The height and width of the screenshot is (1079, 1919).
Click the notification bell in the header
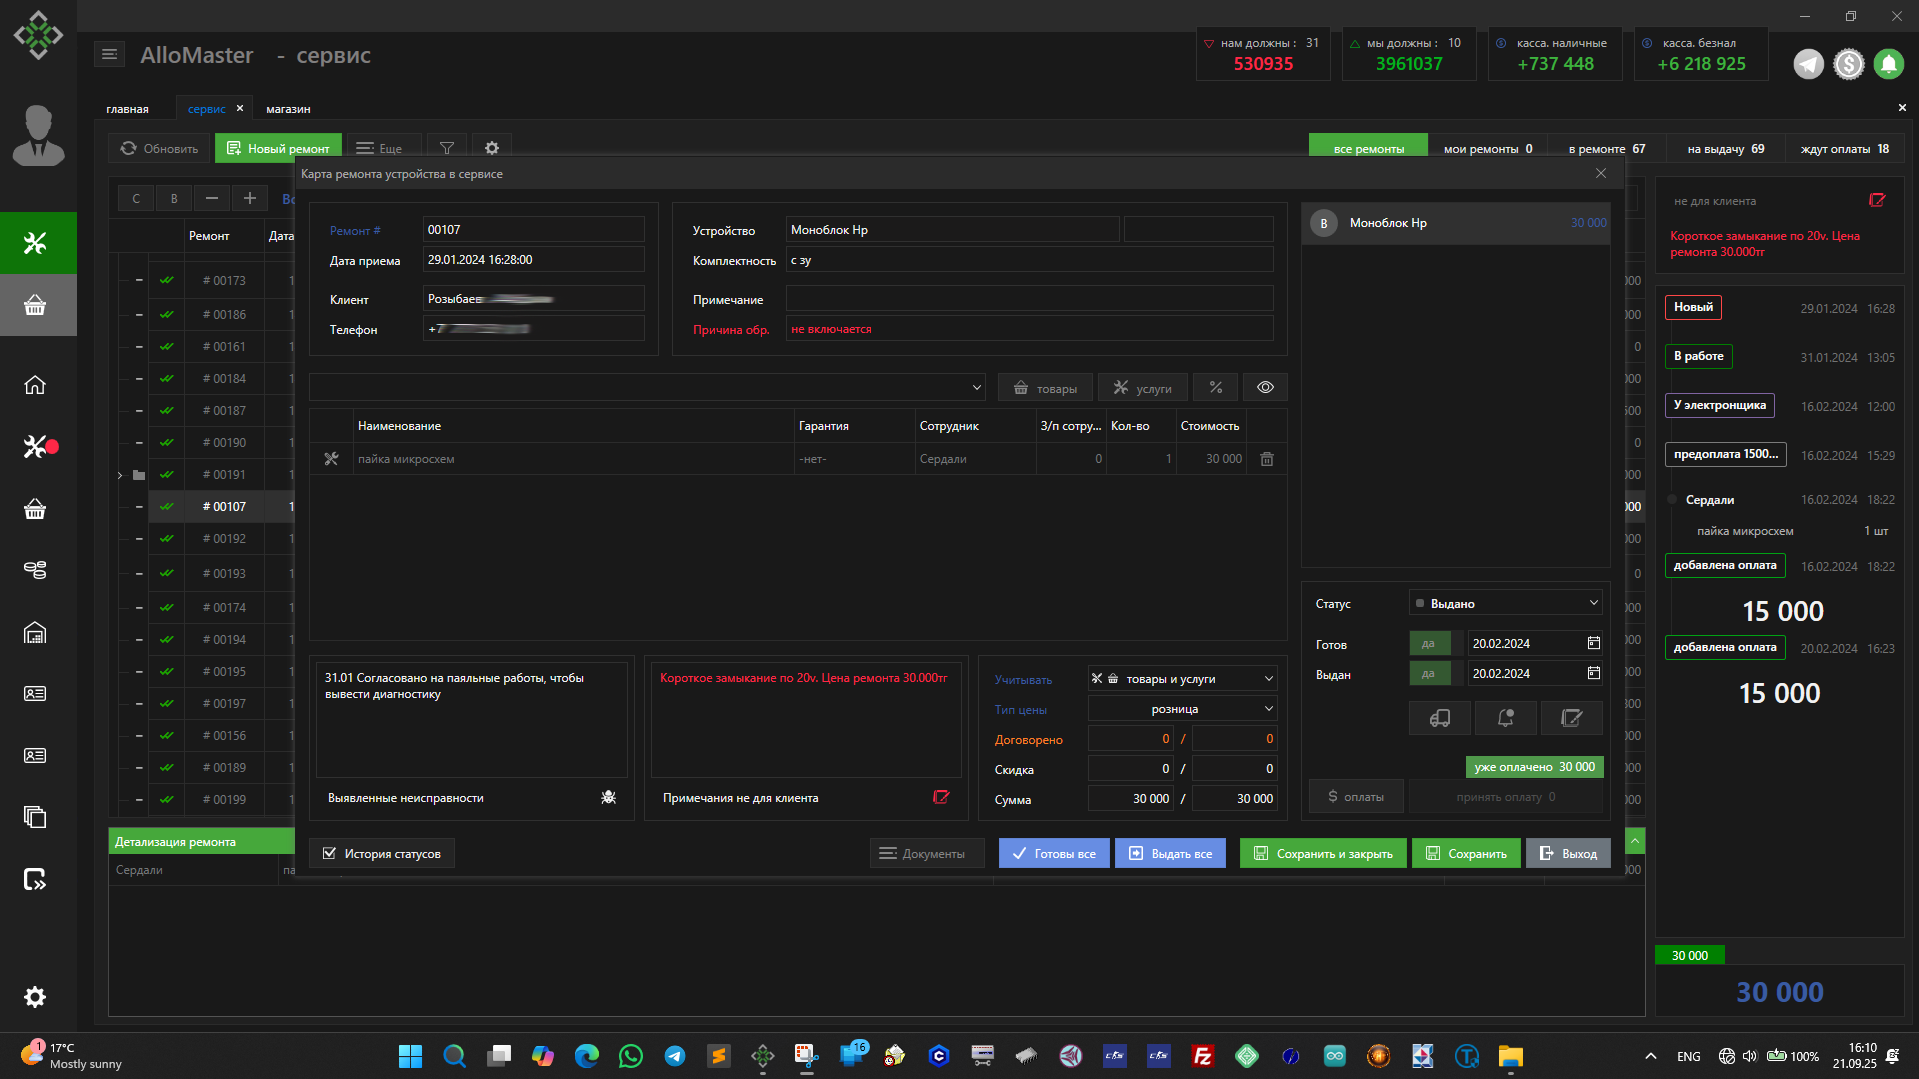click(1888, 64)
